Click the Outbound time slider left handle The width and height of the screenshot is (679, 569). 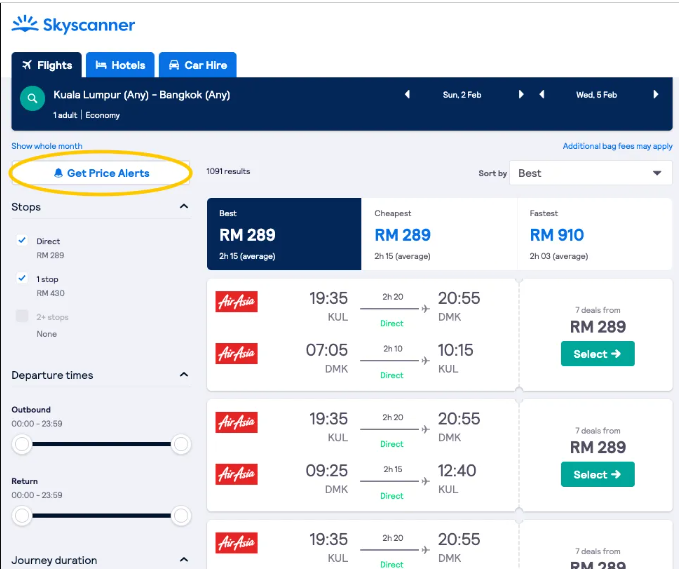(x=22, y=444)
